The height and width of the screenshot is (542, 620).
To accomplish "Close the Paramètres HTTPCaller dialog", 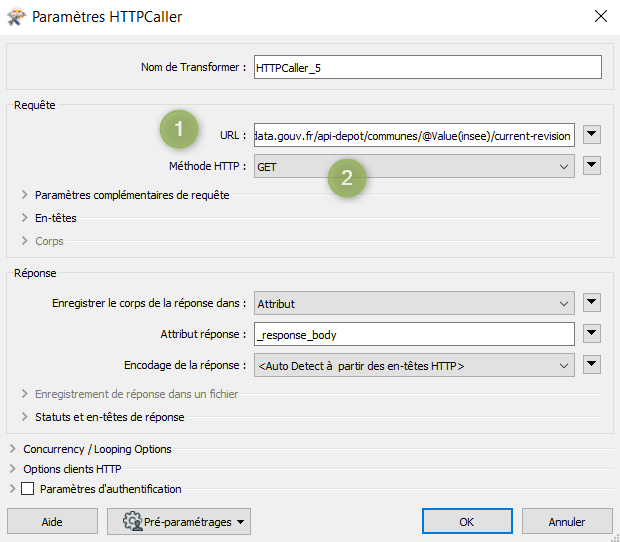I will pyautogui.click(x=601, y=17).
